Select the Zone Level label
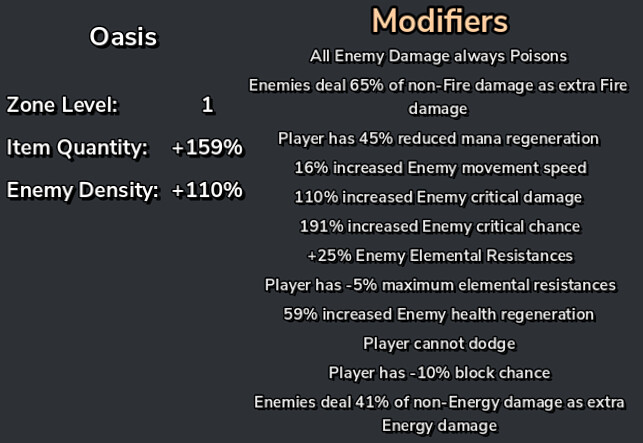The image size is (643, 443). tap(62, 104)
